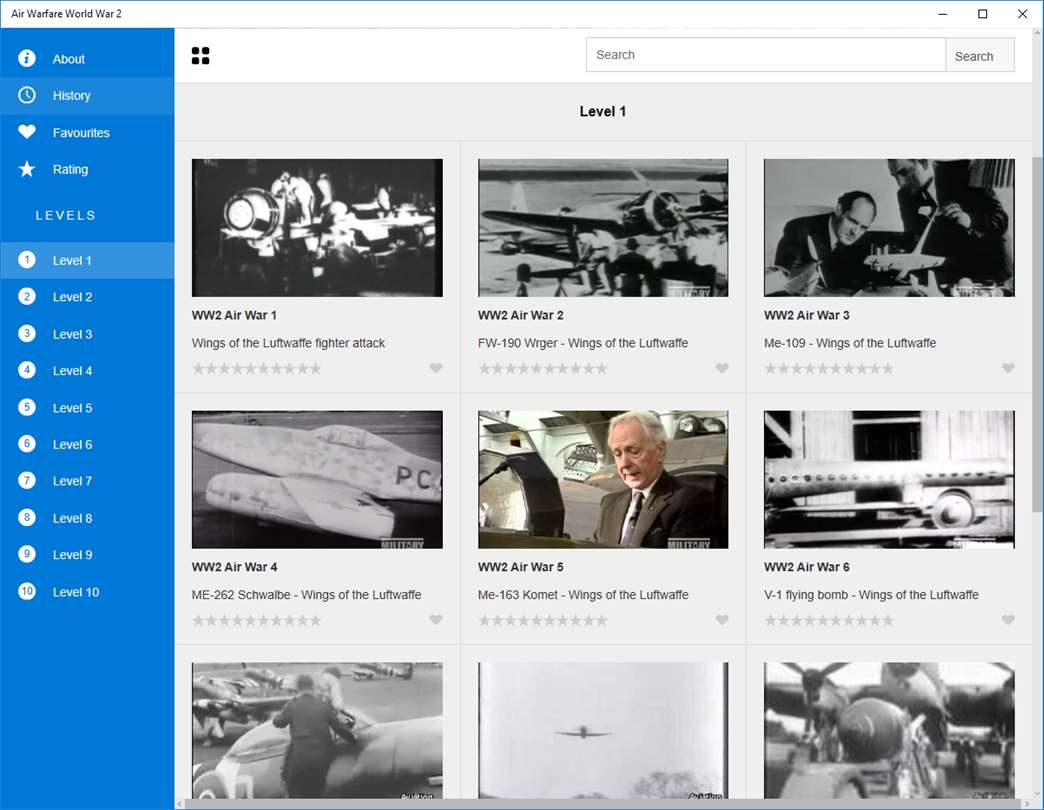Click the grid view icon in the toolbar
Viewport: 1044px width, 810px height.
(200, 56)
